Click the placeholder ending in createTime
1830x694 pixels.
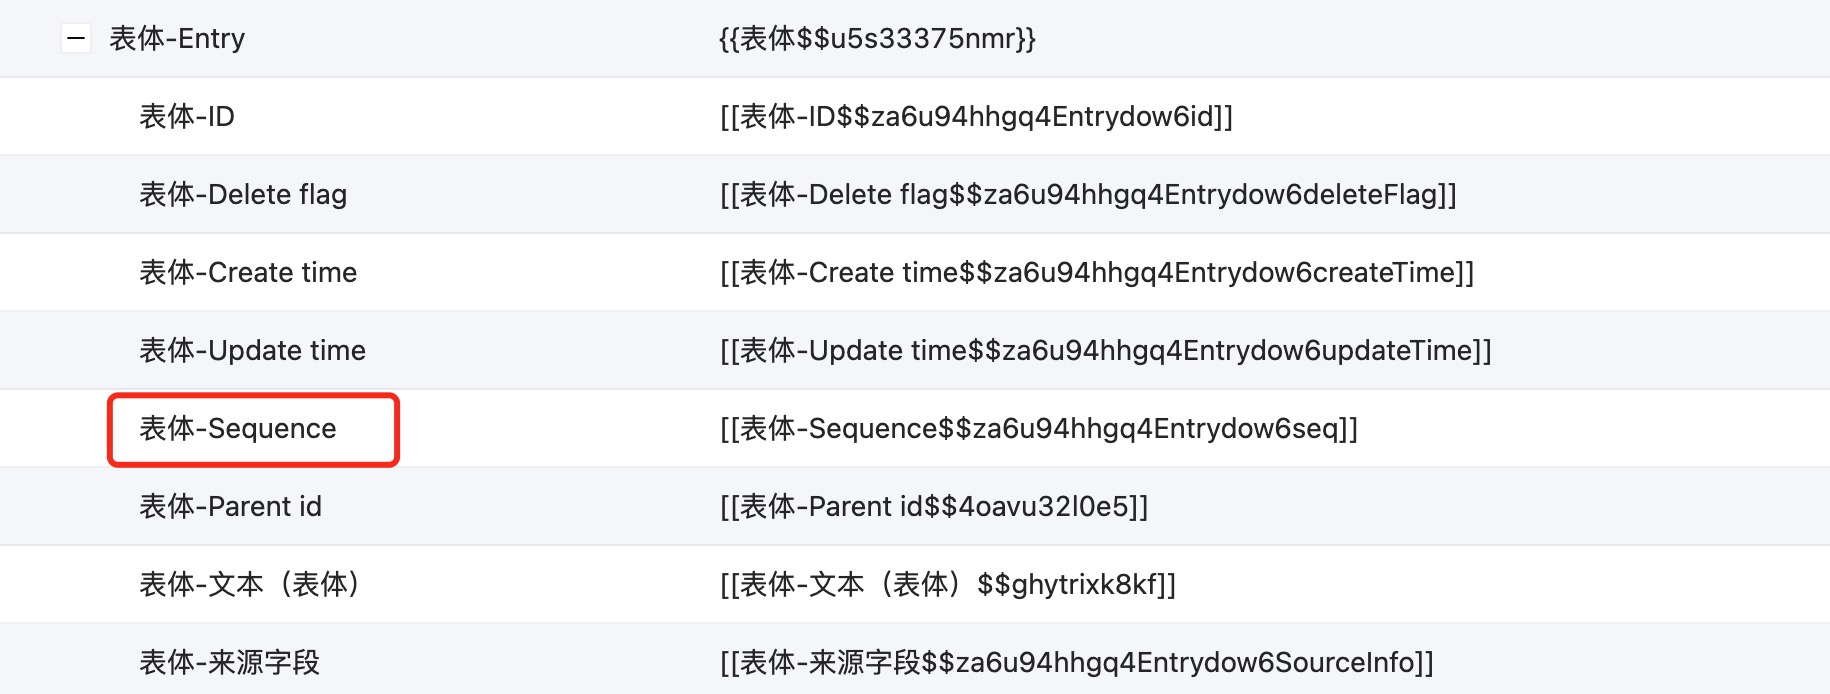[1097, 273]
